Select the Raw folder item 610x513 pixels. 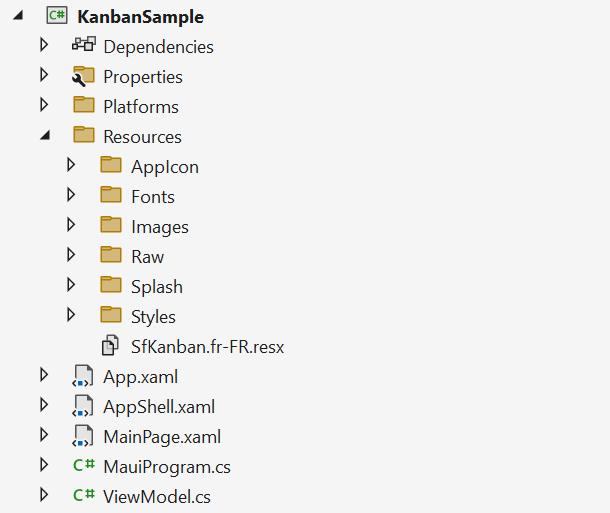pyautogui.click(x=147, y=257)
